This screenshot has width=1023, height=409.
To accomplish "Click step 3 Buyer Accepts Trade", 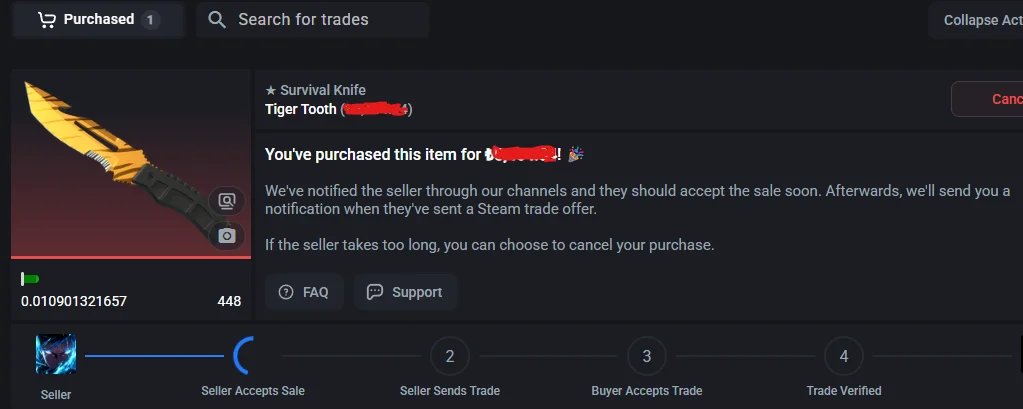I will tap(647, 356).
